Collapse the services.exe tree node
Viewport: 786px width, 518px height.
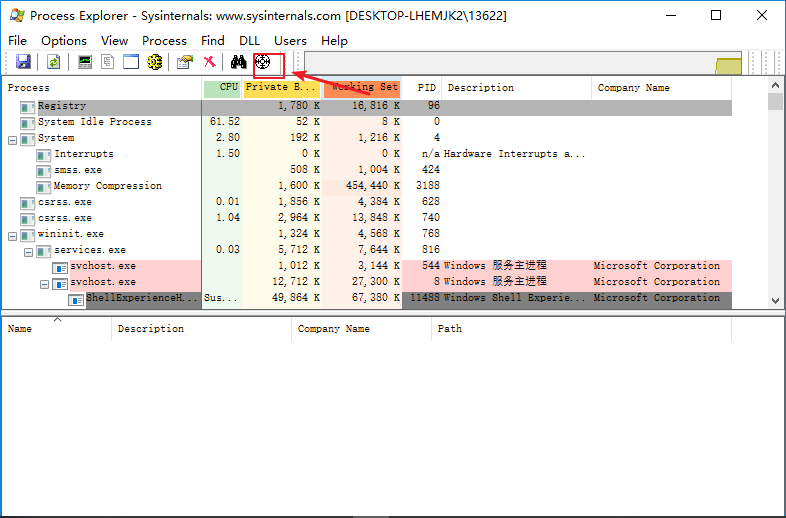click(29, 252)
